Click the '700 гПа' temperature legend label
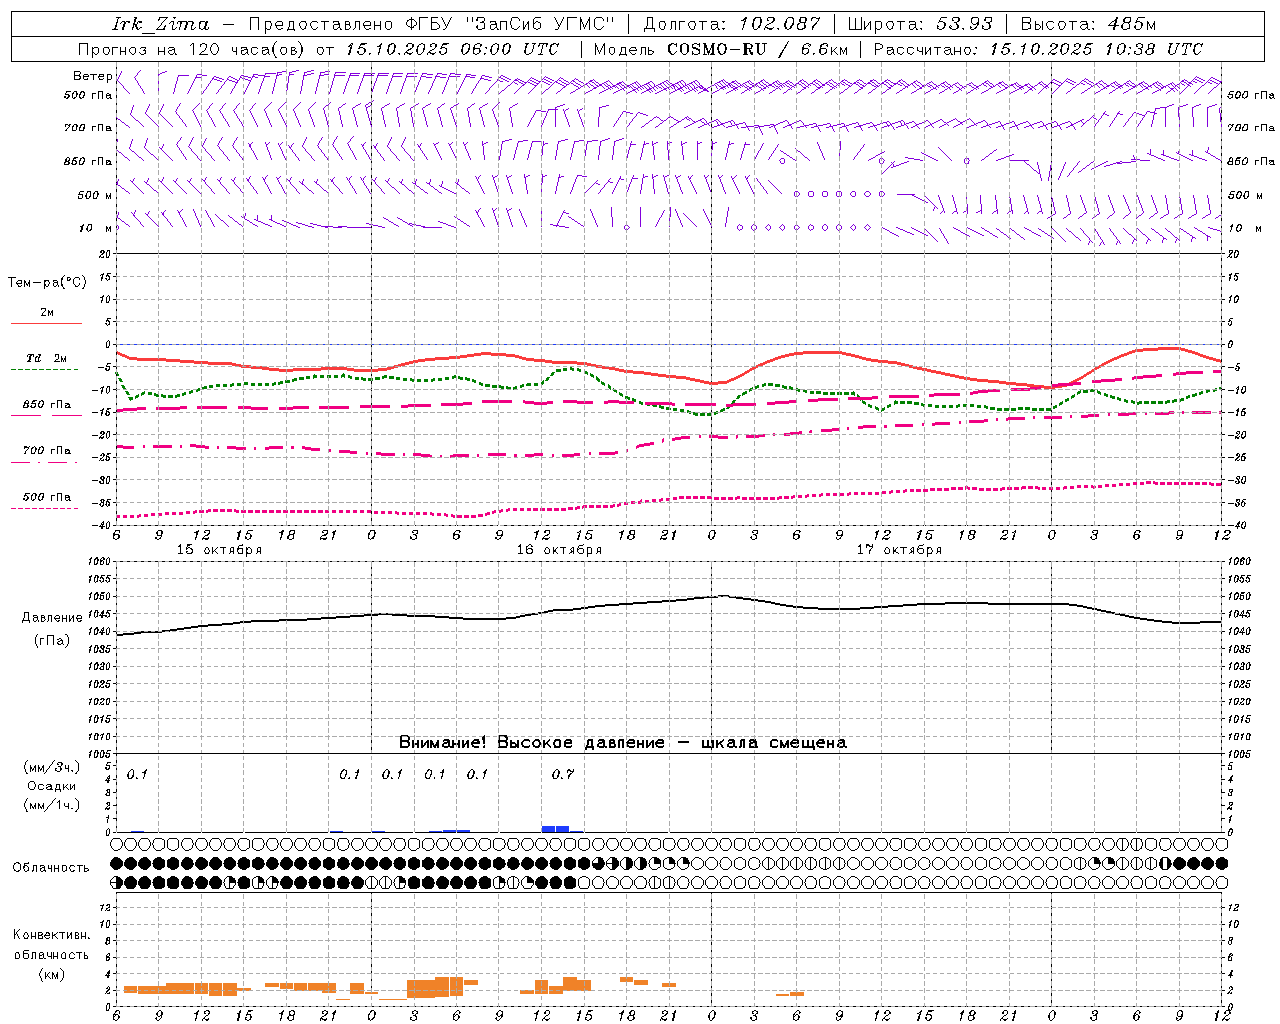 click(x=47, y=451)
